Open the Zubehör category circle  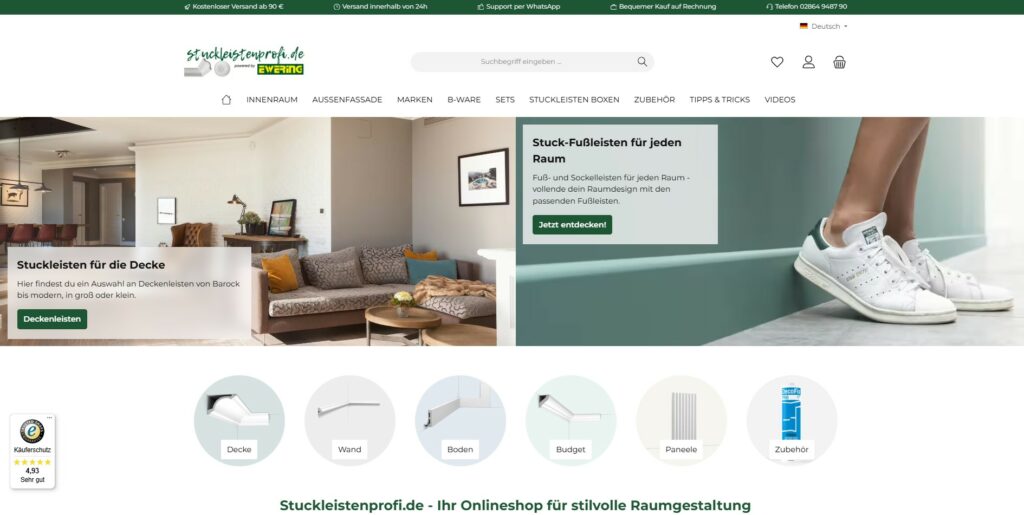point(792,420)
